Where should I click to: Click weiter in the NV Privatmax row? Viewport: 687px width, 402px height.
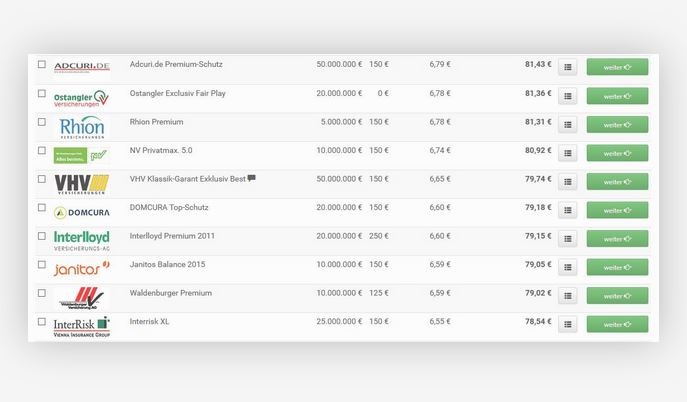pos(617,153)
